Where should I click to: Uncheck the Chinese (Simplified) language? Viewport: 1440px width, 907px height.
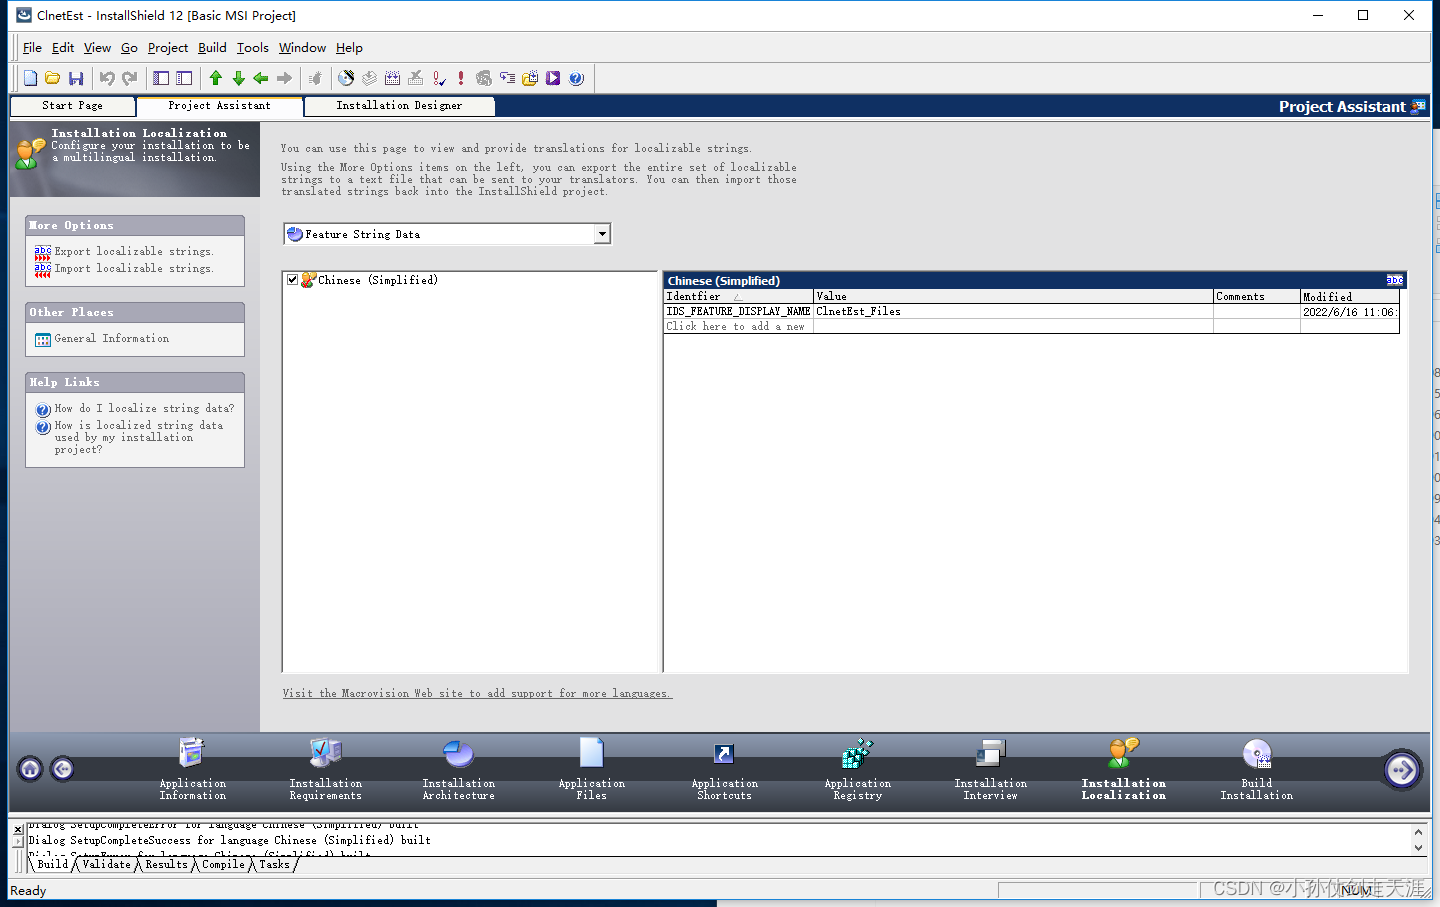coord(292,280)
